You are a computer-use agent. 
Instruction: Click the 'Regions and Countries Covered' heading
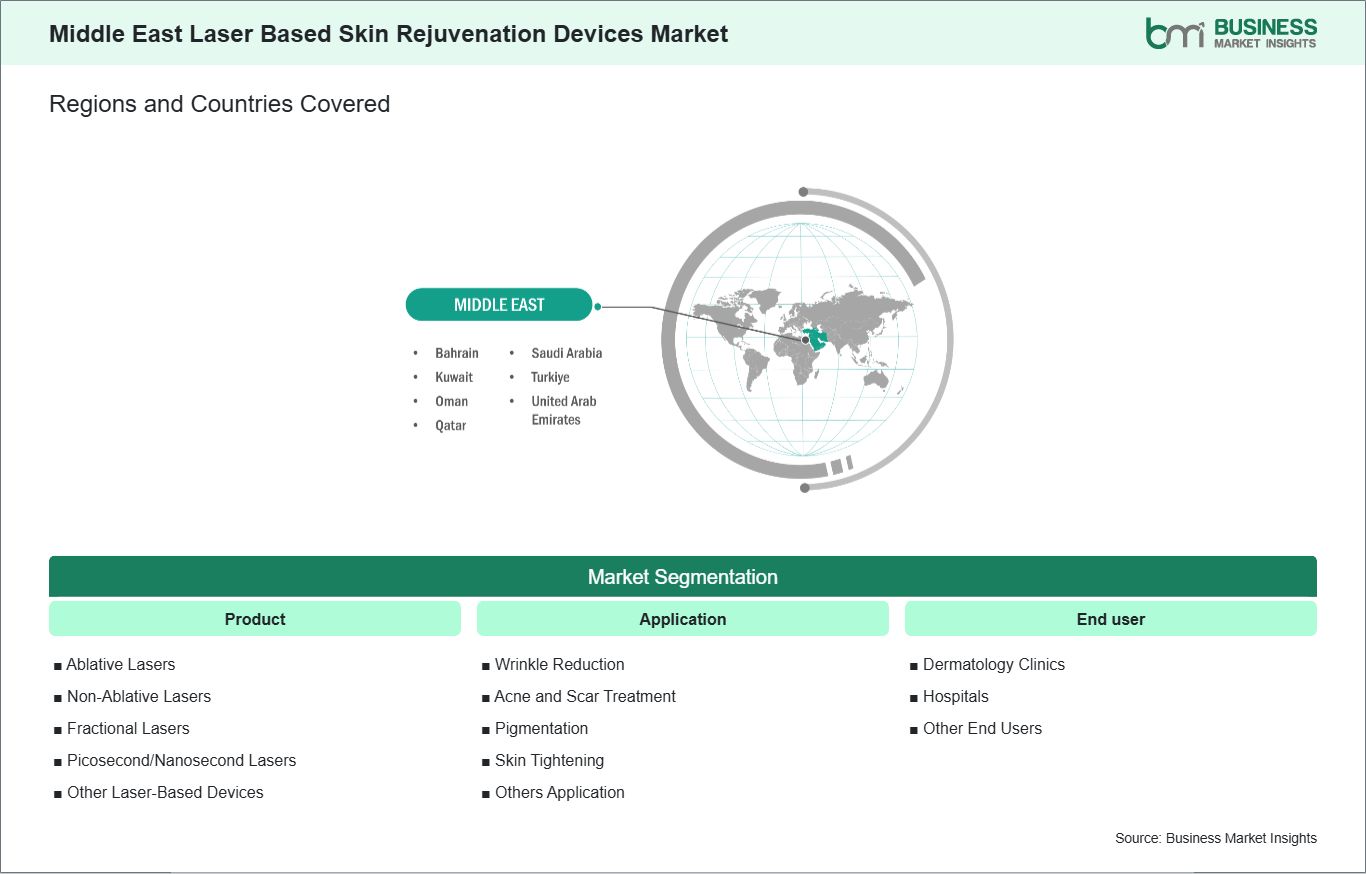(219, 104)
